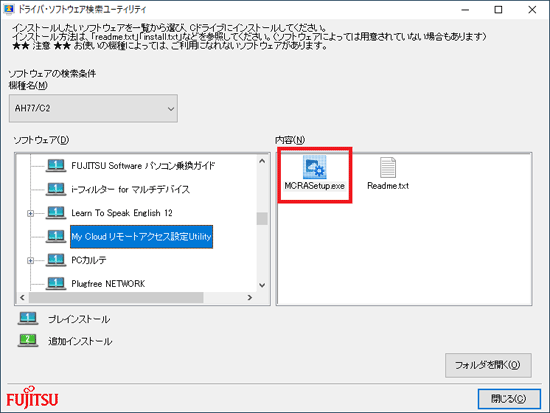Click the 閉じる(C) button
Screen dimensions: 550x413
point(509,399)
